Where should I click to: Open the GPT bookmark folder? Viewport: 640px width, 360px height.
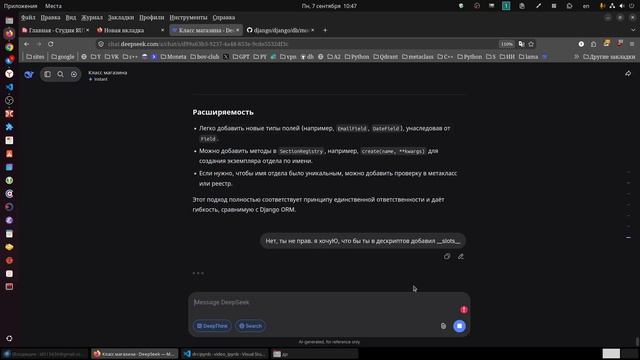pyautogui.click(x=241, y=57)
